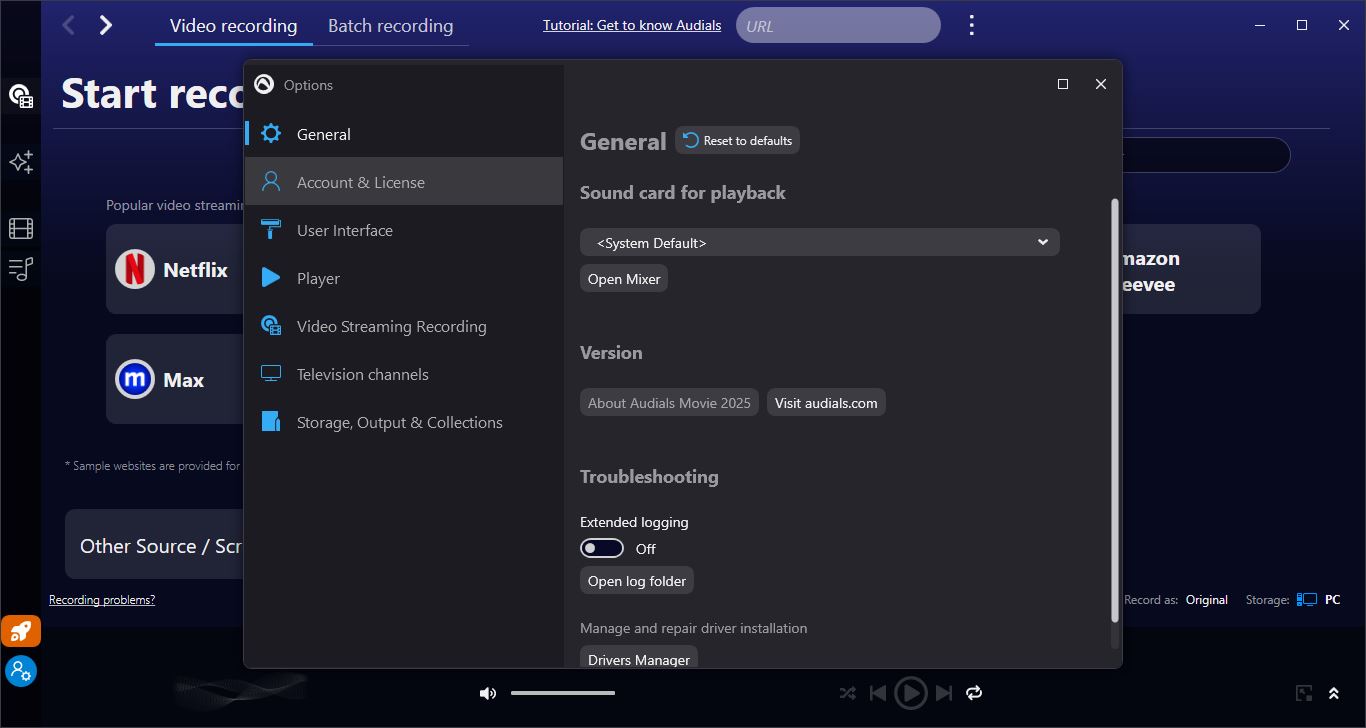Change Record as Original setting
The width and height of the screenshot is (1366, 728).
[1206, 600]
